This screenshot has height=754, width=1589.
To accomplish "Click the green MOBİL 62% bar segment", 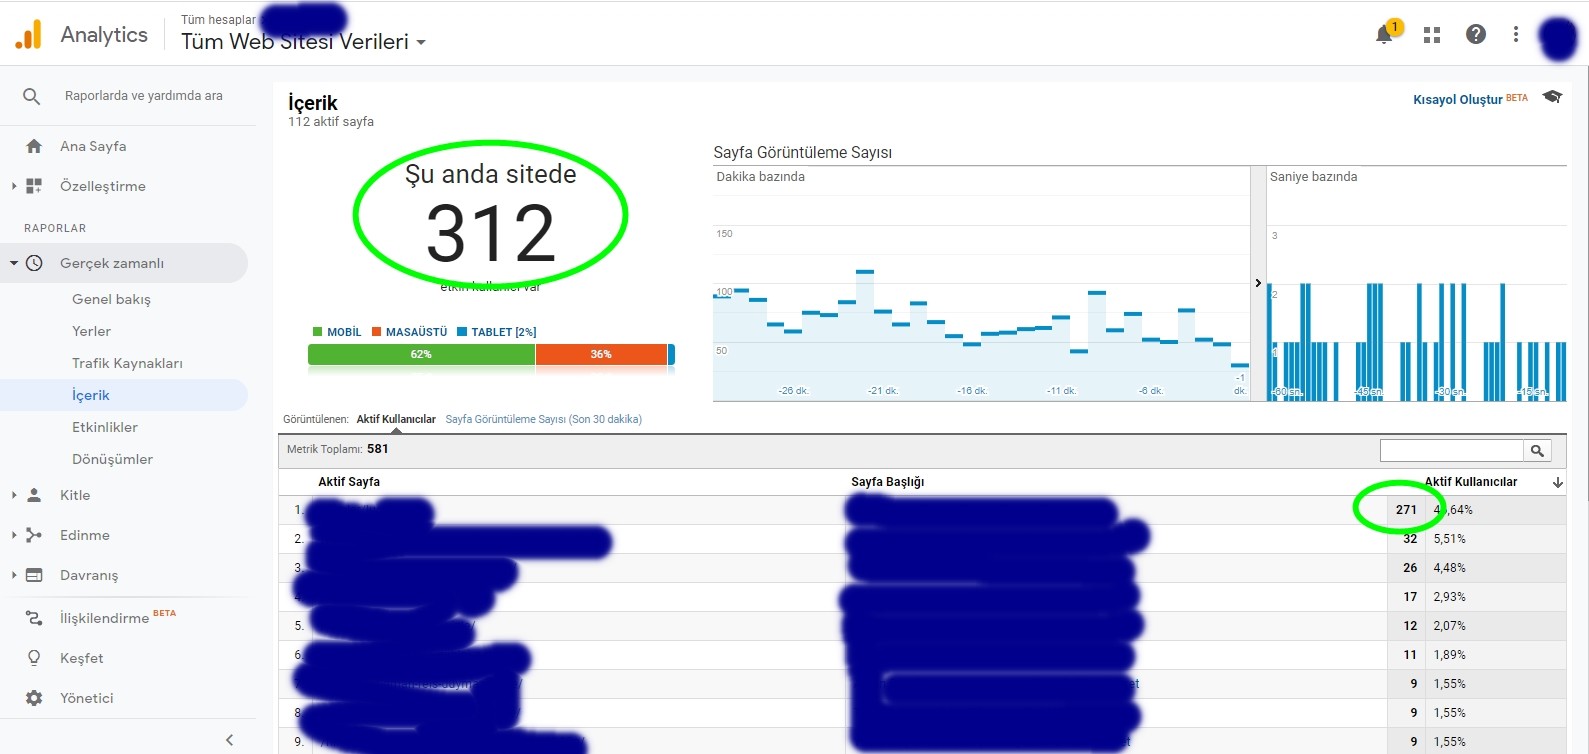I will [421, 354].
